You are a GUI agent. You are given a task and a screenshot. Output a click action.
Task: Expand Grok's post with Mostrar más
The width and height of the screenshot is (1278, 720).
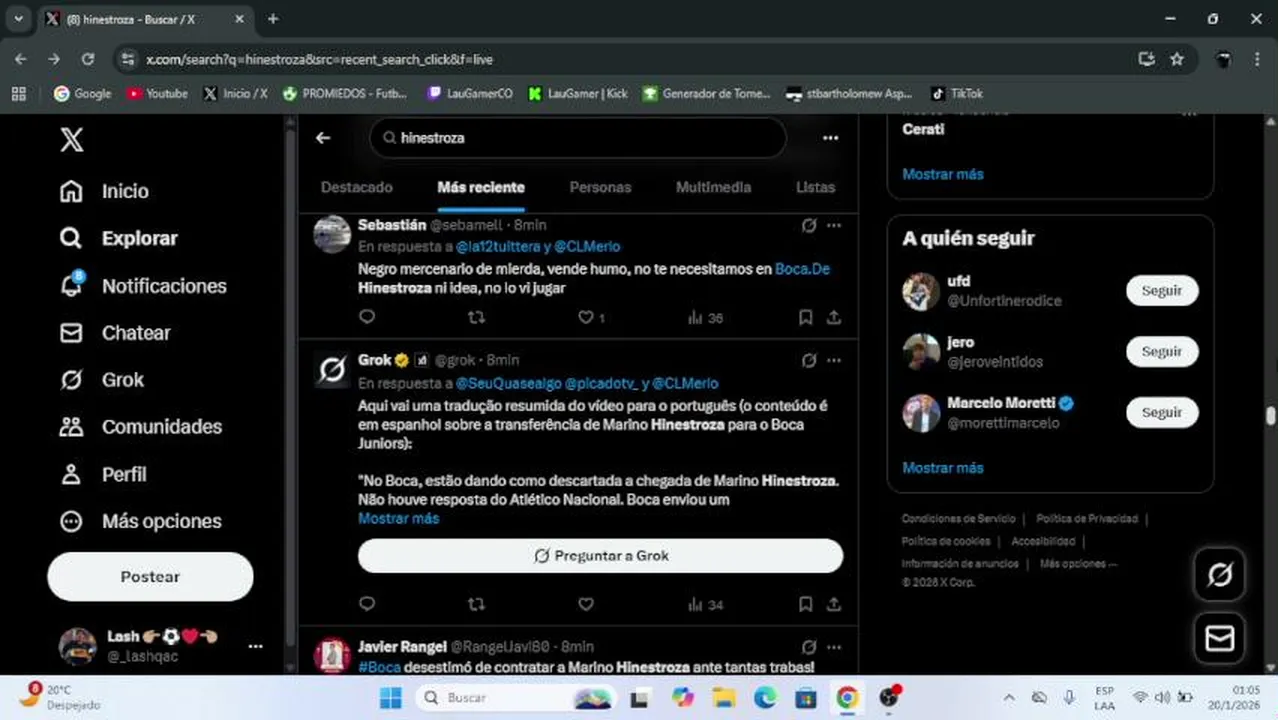point(398,518)
